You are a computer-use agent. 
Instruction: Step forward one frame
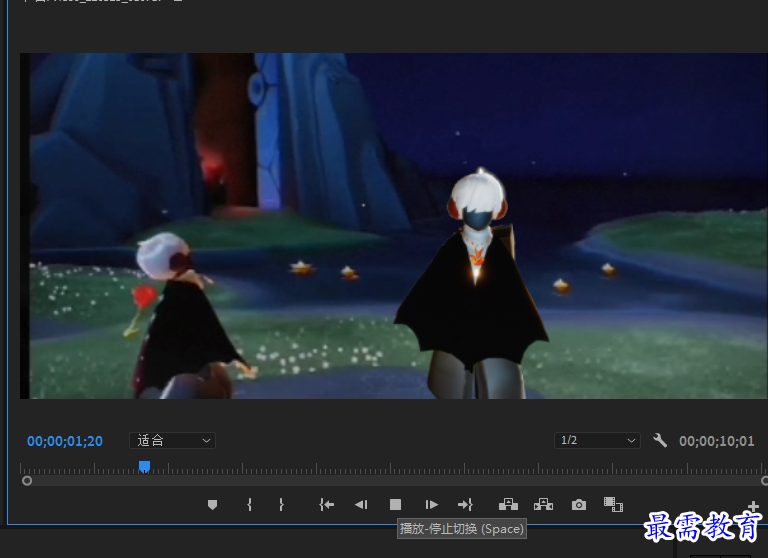coord(432,505)
